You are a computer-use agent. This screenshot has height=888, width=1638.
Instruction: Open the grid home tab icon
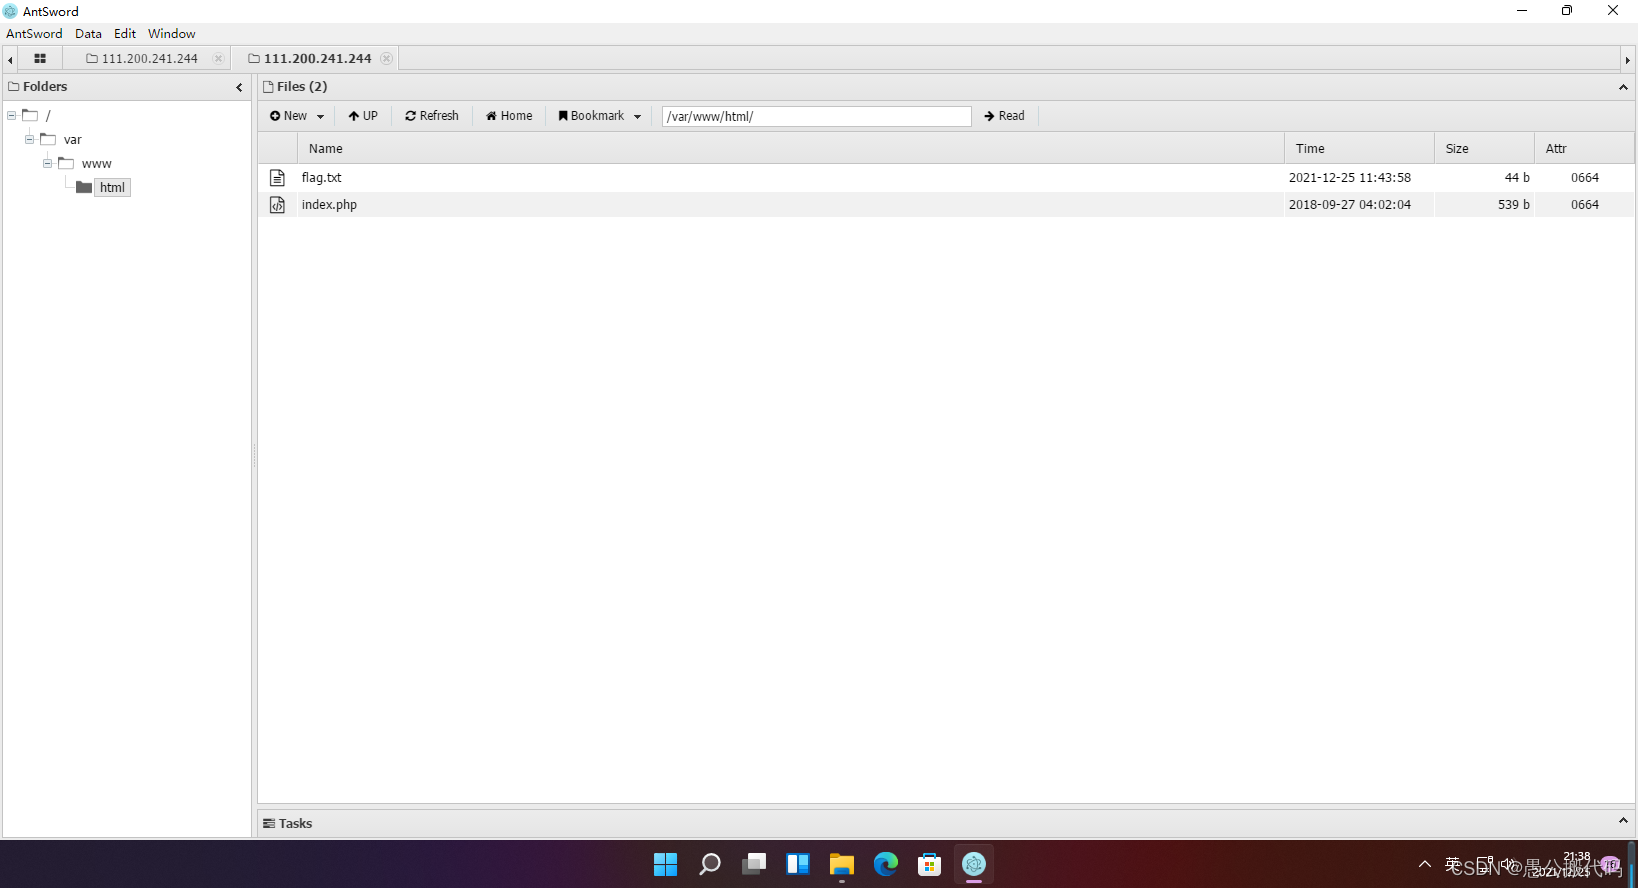click(x=40, y=58)
